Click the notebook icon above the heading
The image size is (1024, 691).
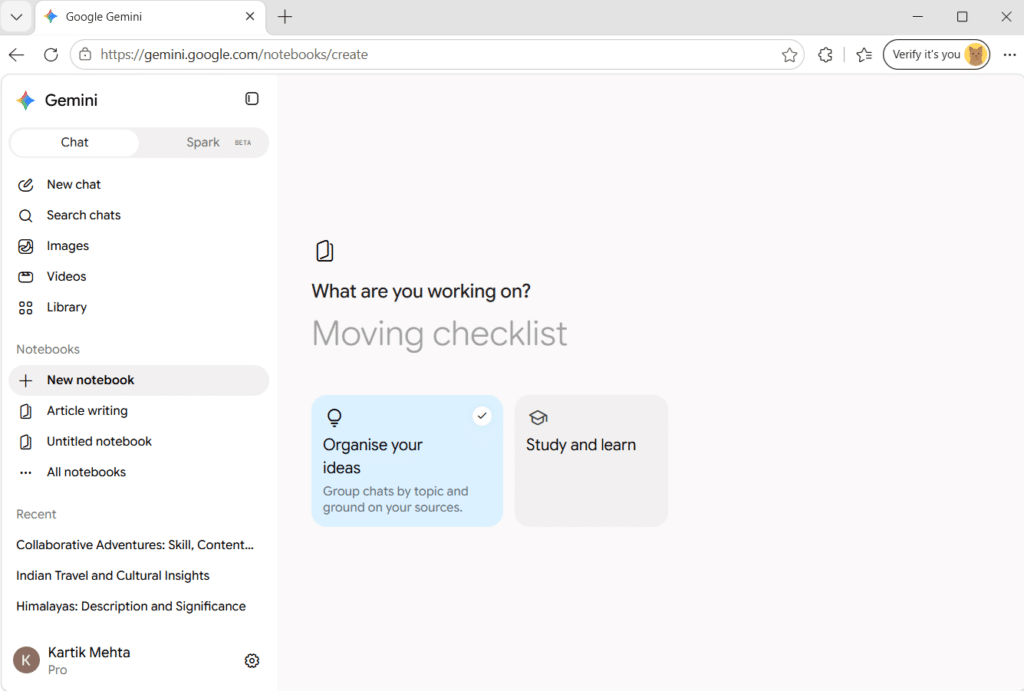325,251
